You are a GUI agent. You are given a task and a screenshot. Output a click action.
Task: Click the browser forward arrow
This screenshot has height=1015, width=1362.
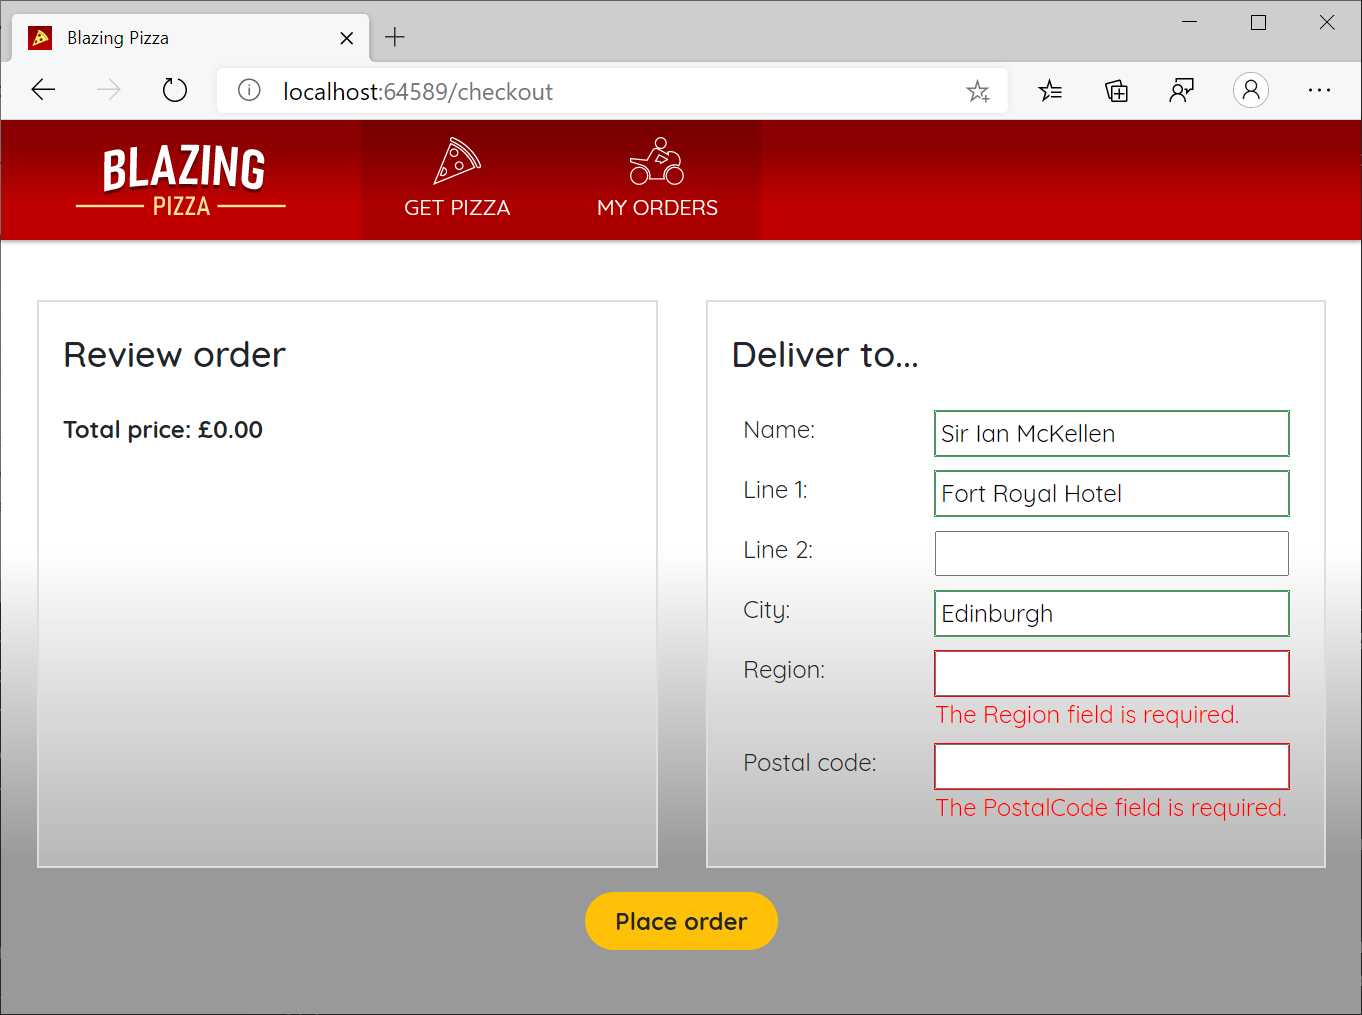pyautogui.click(x=108, y=90)
